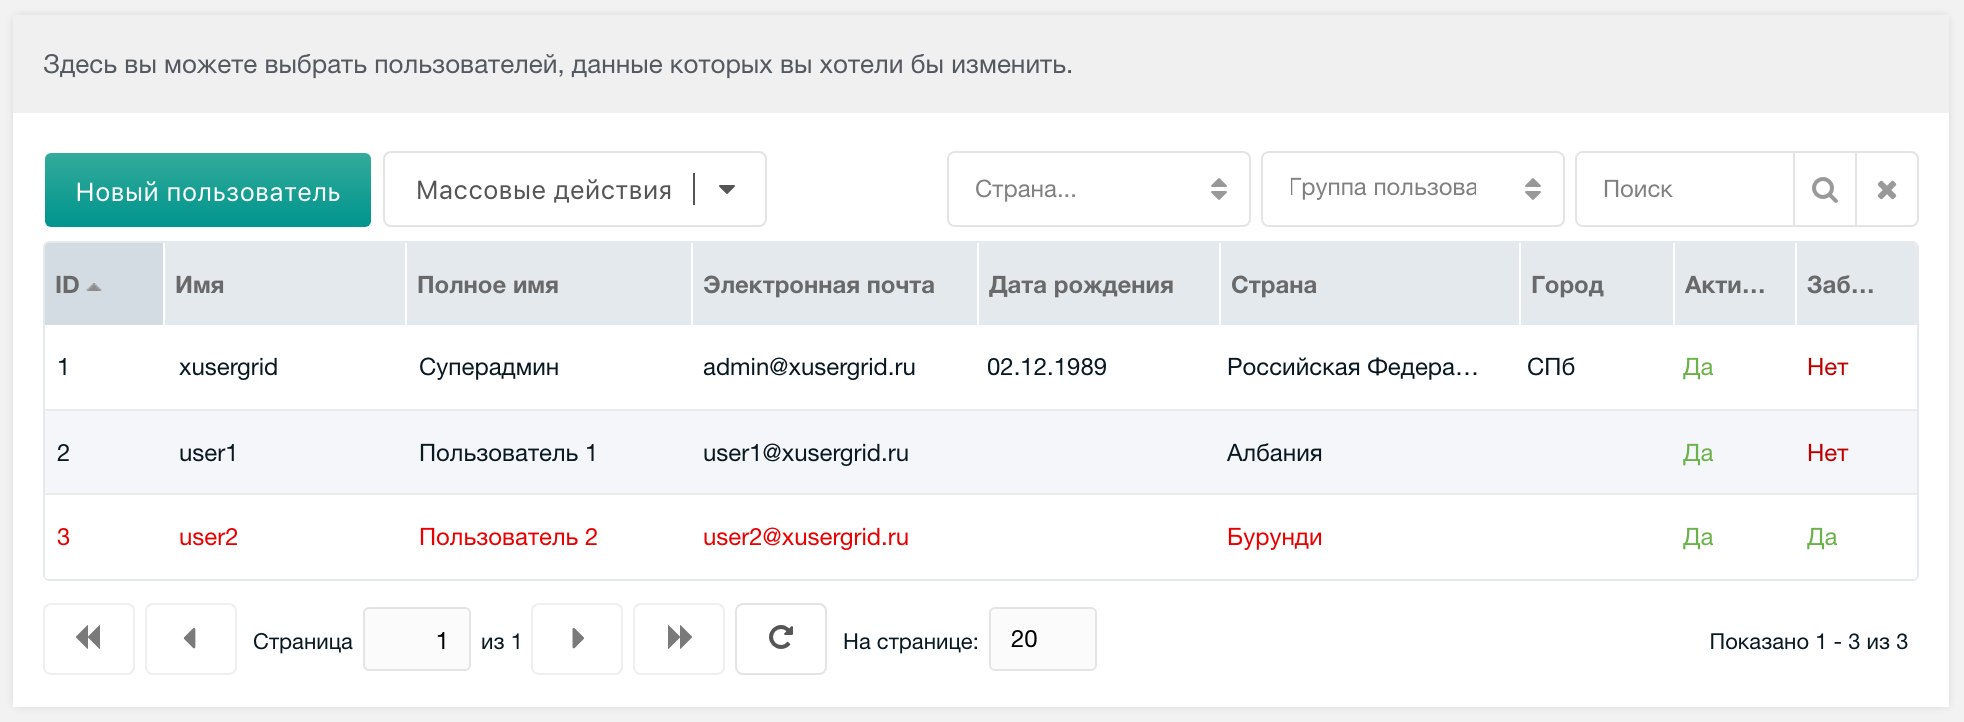Select the red user2 row email
This screenshot has height=722, width=1964.
tap(805, 537)
